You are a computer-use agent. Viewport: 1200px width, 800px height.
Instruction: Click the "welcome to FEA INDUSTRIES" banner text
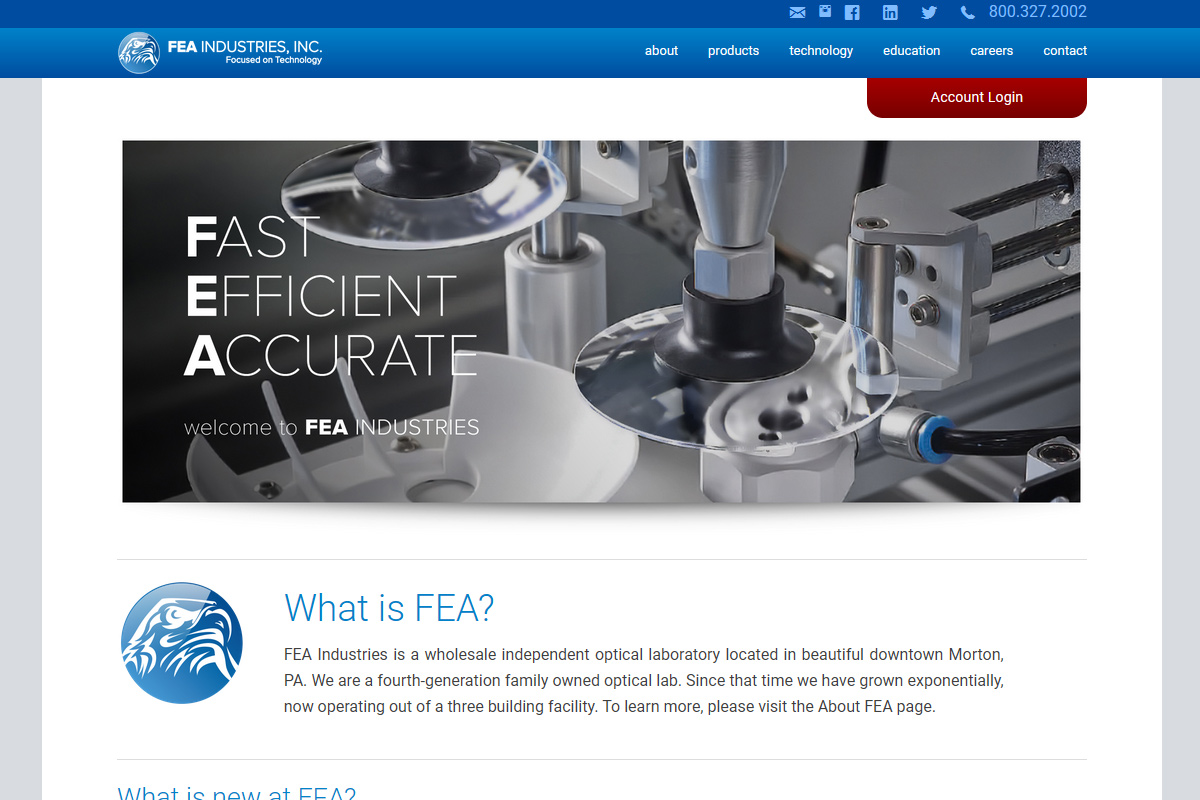pyautogui.click(x=332, y=428)
